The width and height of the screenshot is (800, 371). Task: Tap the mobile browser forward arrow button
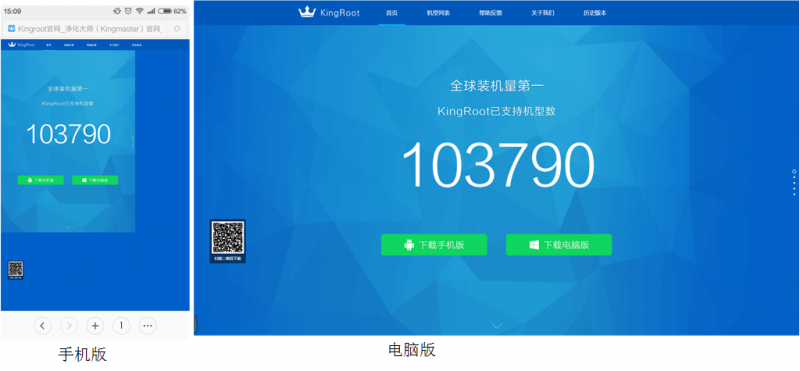click(x=69, y=326)
